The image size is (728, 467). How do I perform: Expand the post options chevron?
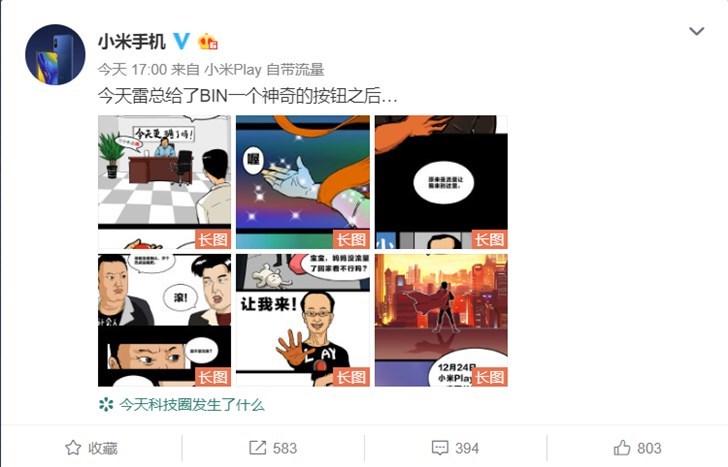(x=696, y=31)
